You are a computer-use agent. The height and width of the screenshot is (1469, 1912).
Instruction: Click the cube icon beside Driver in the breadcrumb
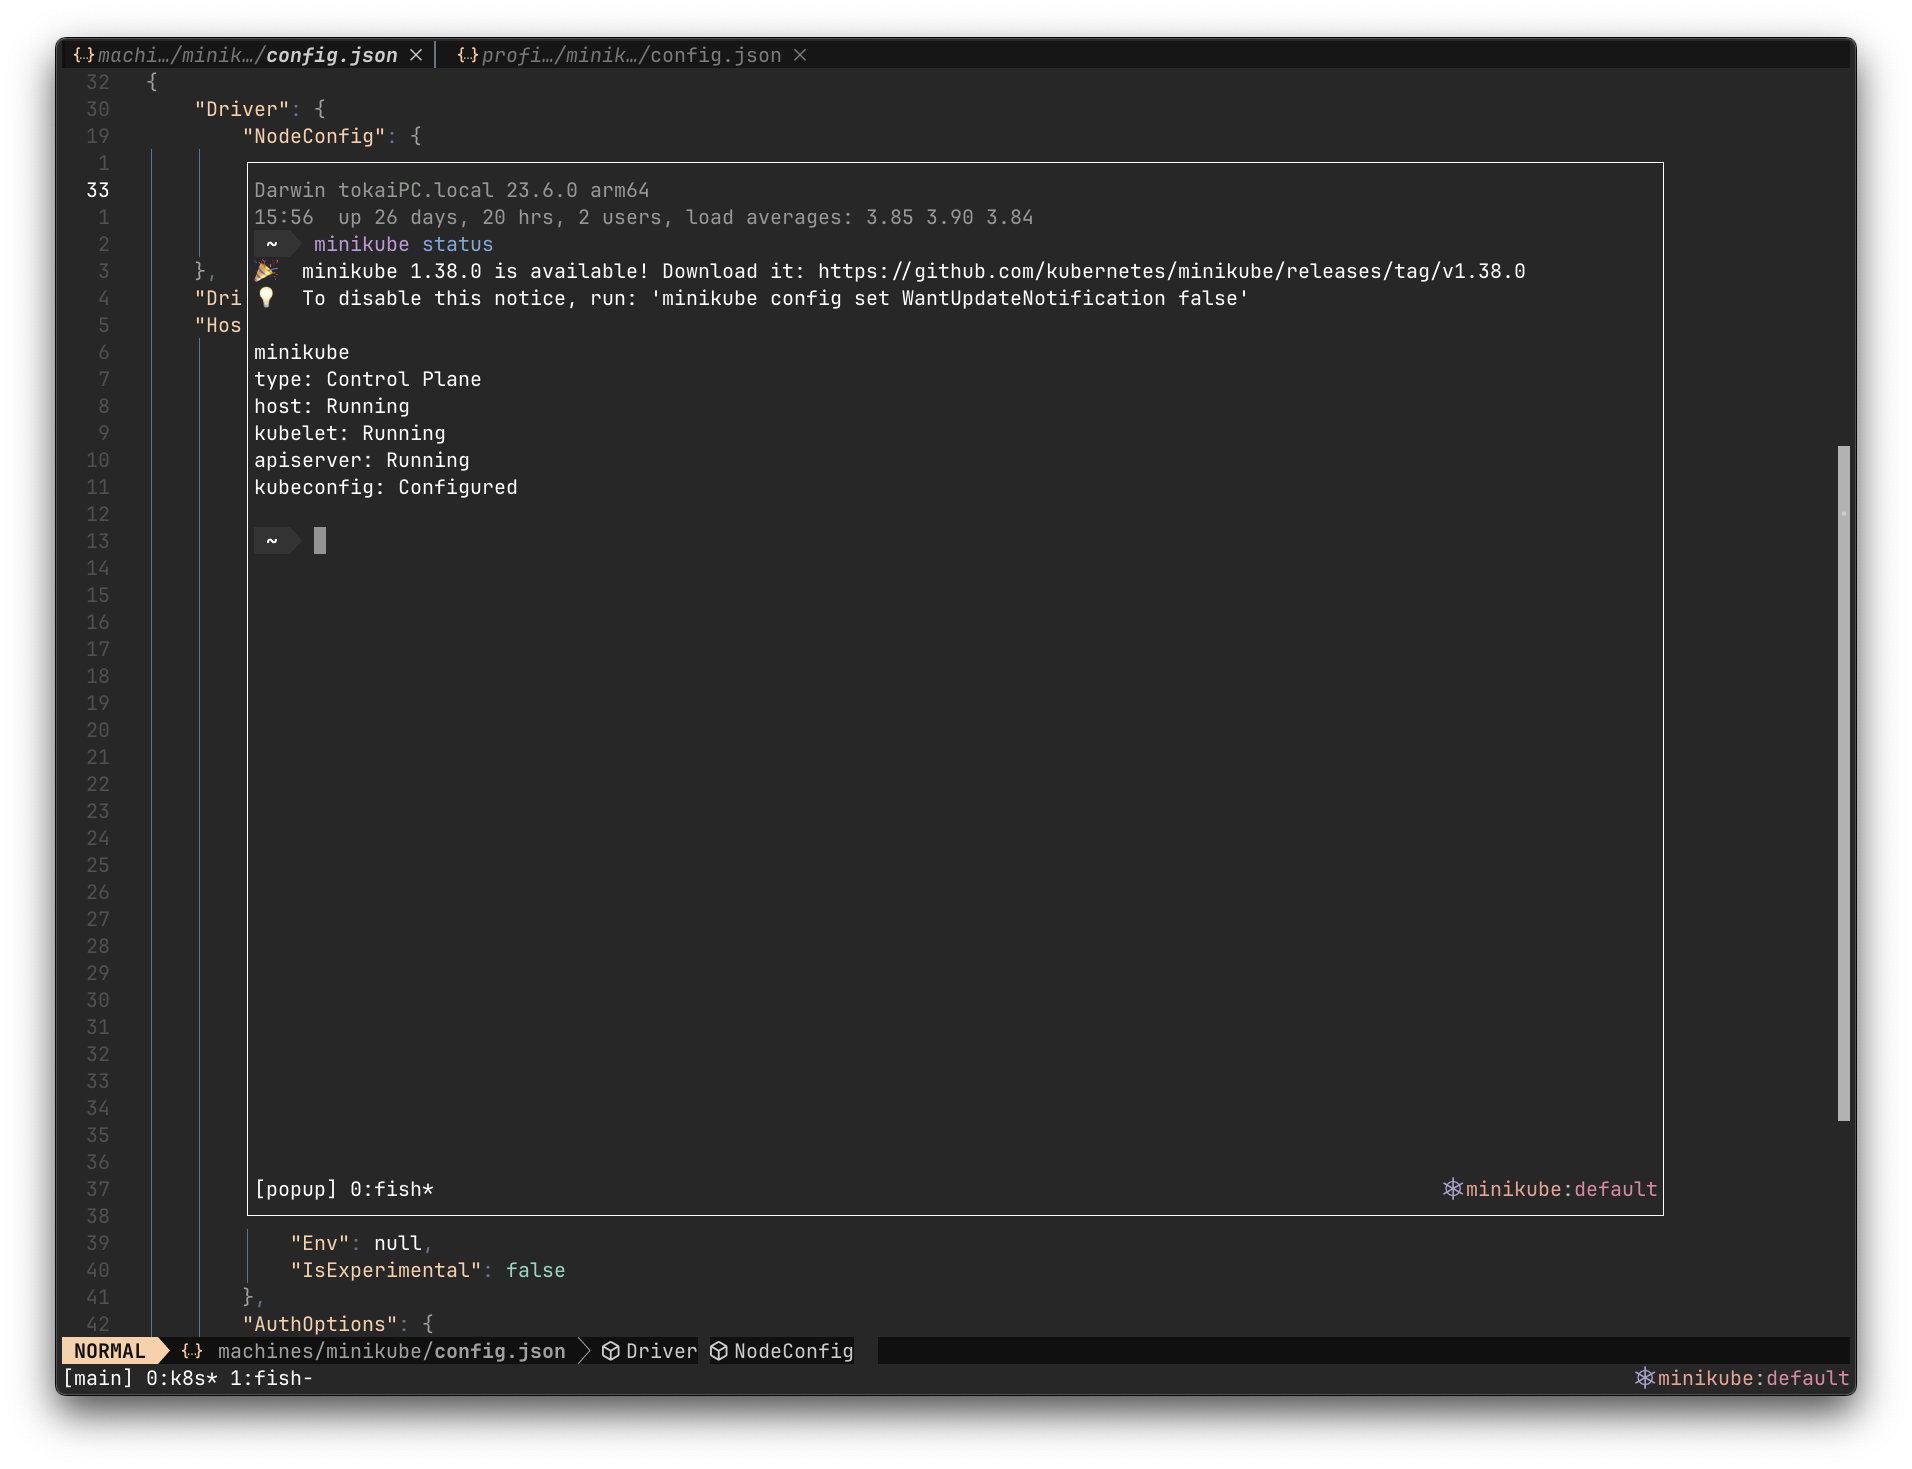pos(611,1351)
